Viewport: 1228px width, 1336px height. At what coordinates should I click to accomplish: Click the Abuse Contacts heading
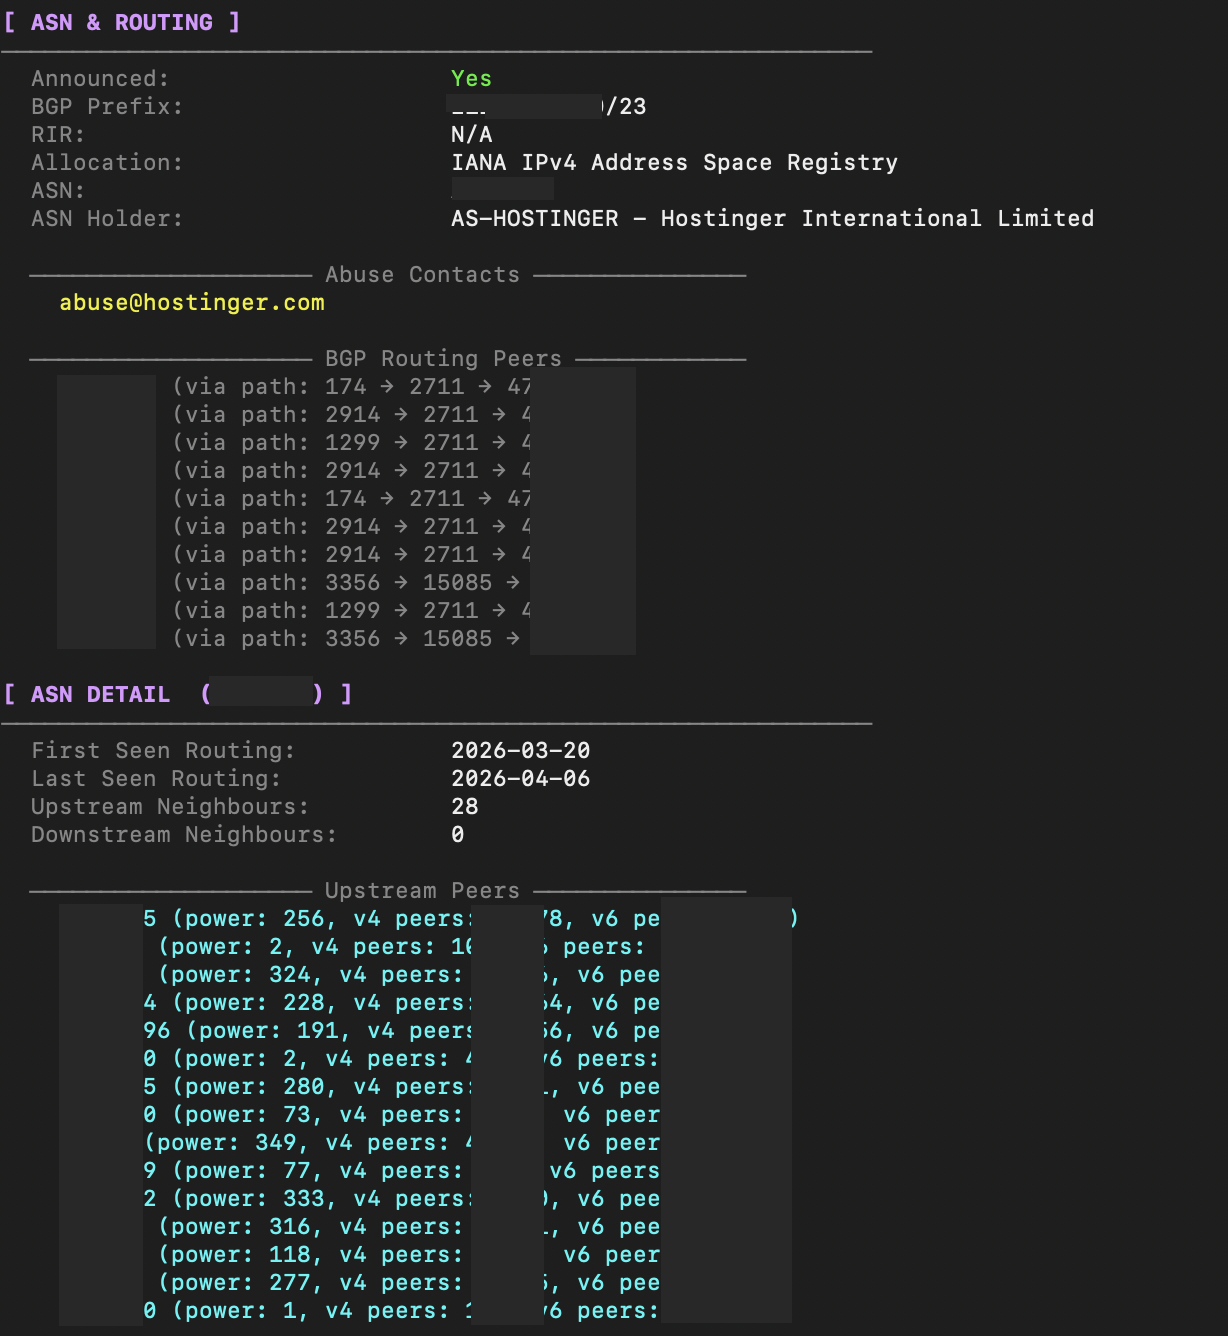[422, 275]
